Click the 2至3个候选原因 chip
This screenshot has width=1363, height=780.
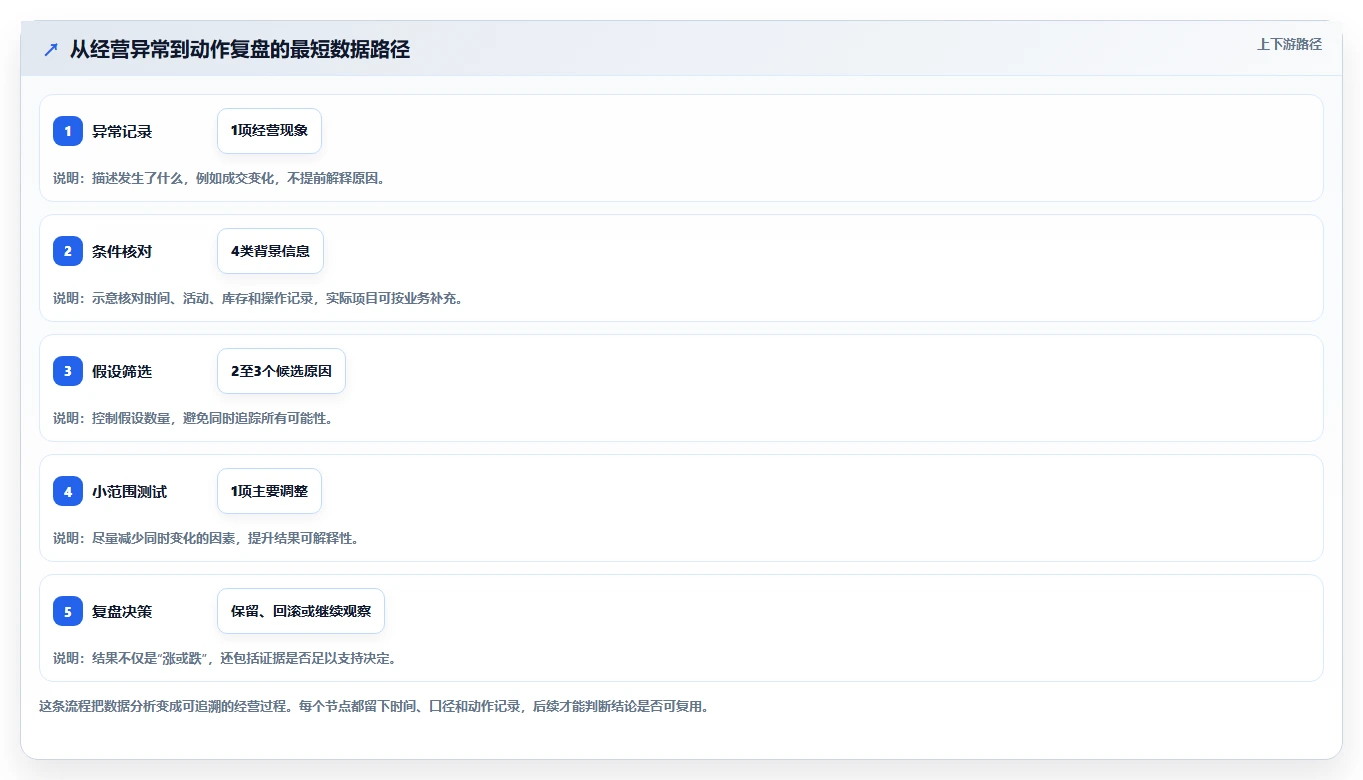(281, 371)
